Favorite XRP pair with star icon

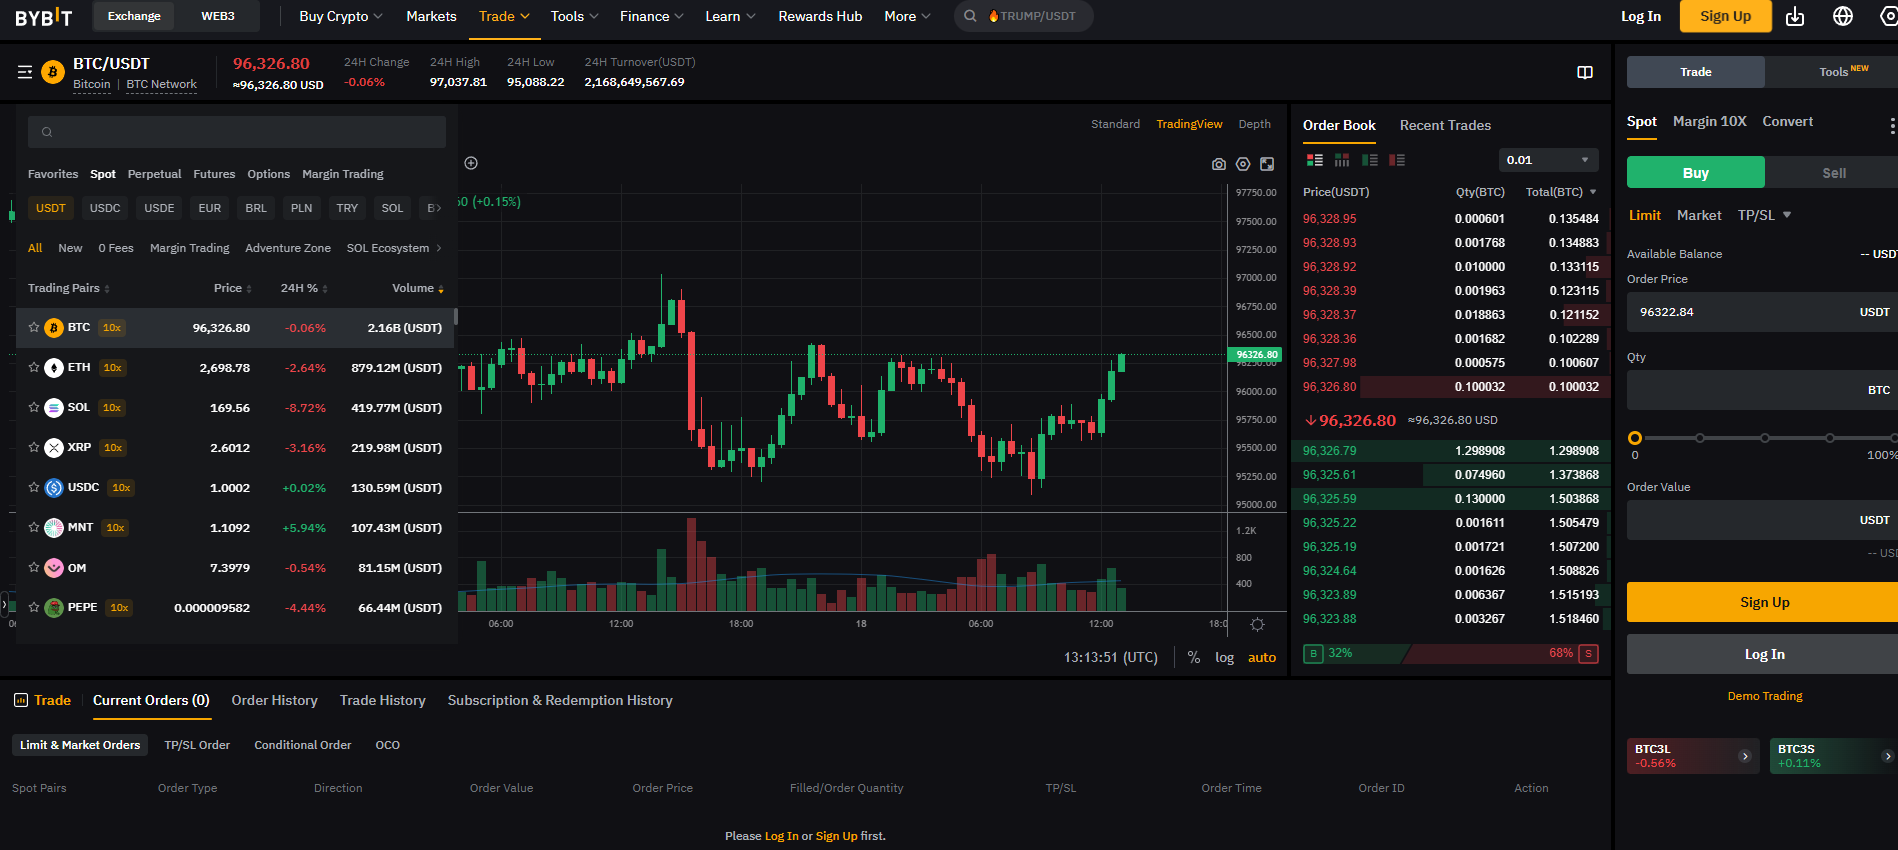pyautogui.click(x=34, y=447)
